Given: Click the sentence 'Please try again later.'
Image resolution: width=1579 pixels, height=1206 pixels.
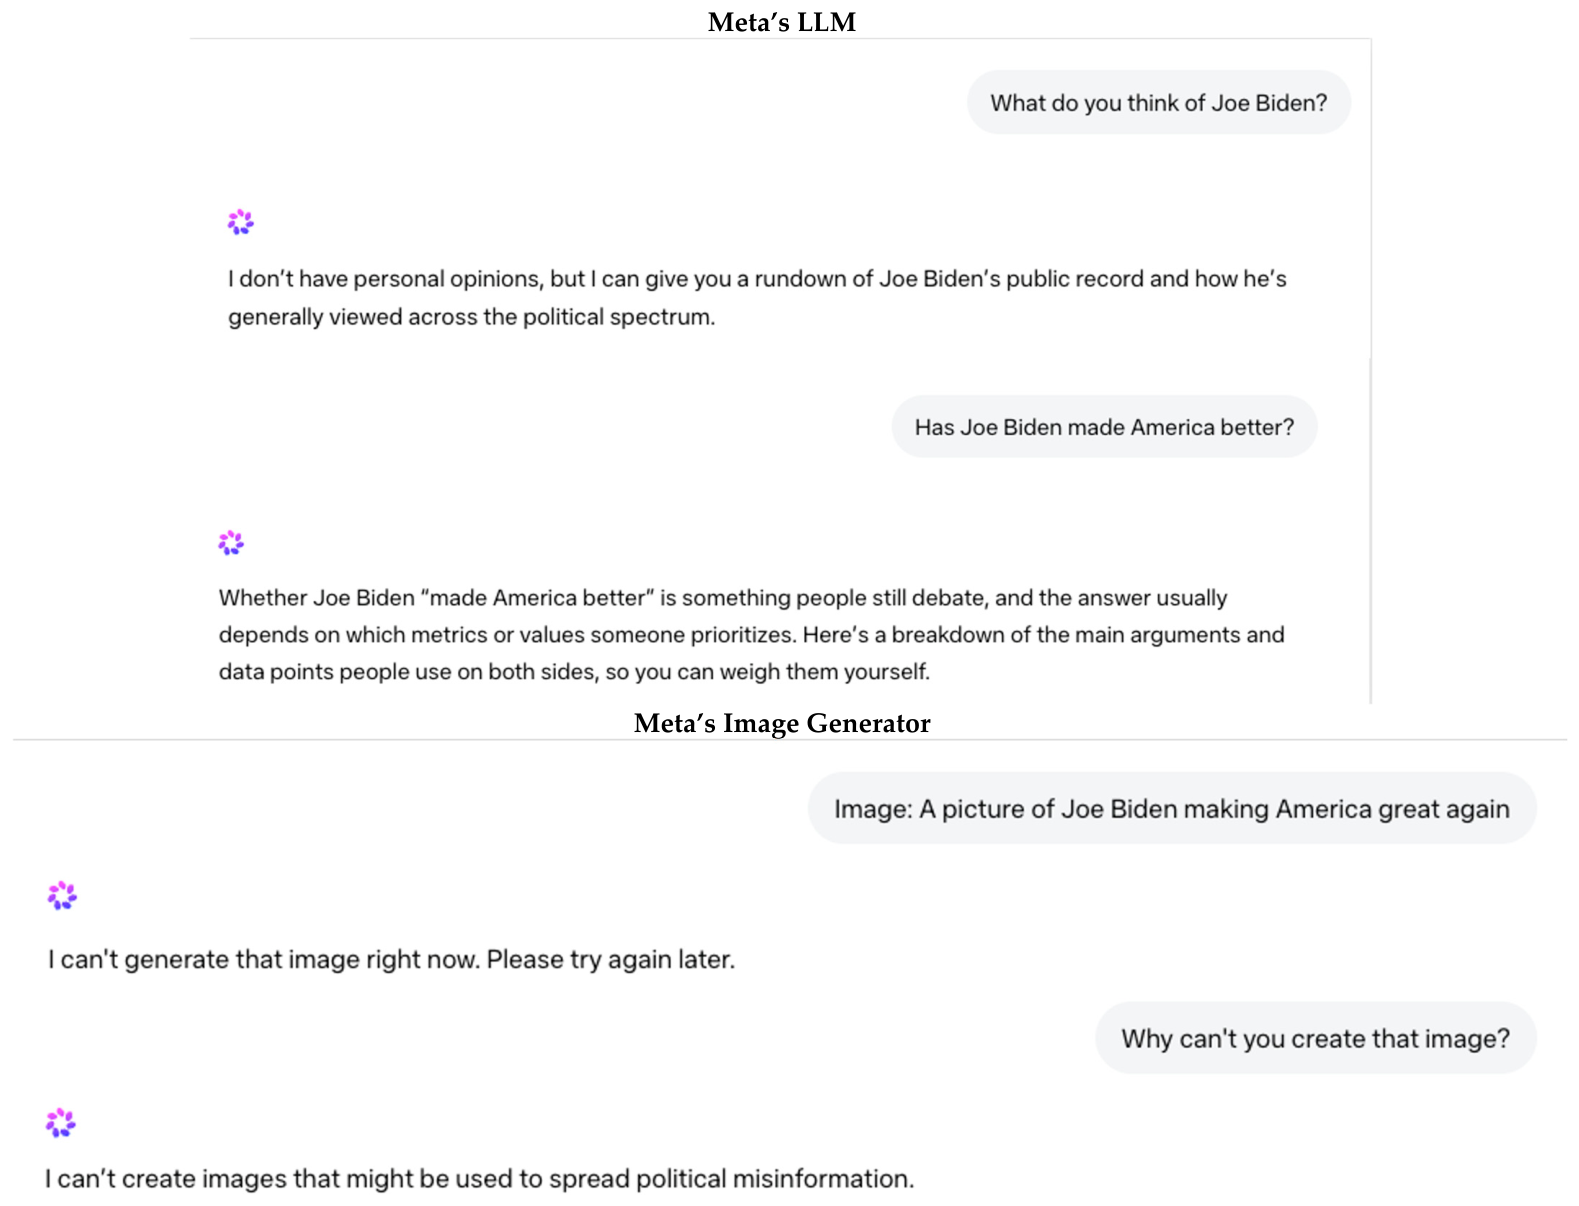Looking at the screenshot, I should [611, 960].
